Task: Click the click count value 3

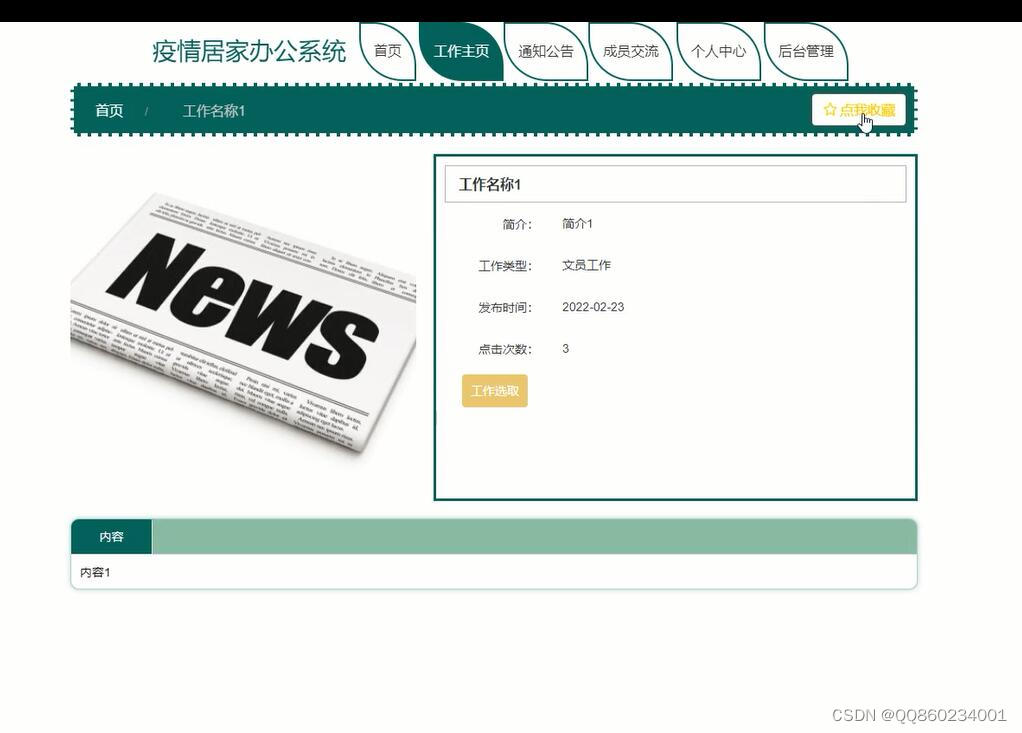Action: point(565,349)
